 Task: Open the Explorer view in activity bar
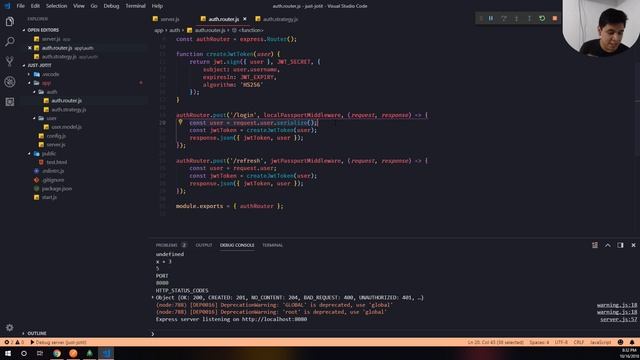(x=10, y=21)
